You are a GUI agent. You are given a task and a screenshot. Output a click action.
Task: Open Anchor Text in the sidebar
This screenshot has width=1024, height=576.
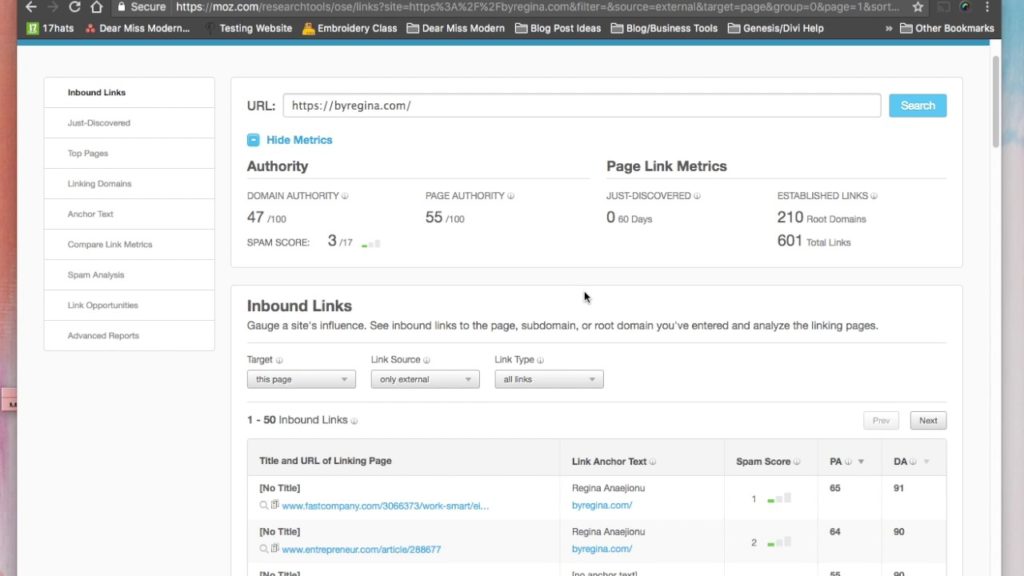[x=129, y=214]
